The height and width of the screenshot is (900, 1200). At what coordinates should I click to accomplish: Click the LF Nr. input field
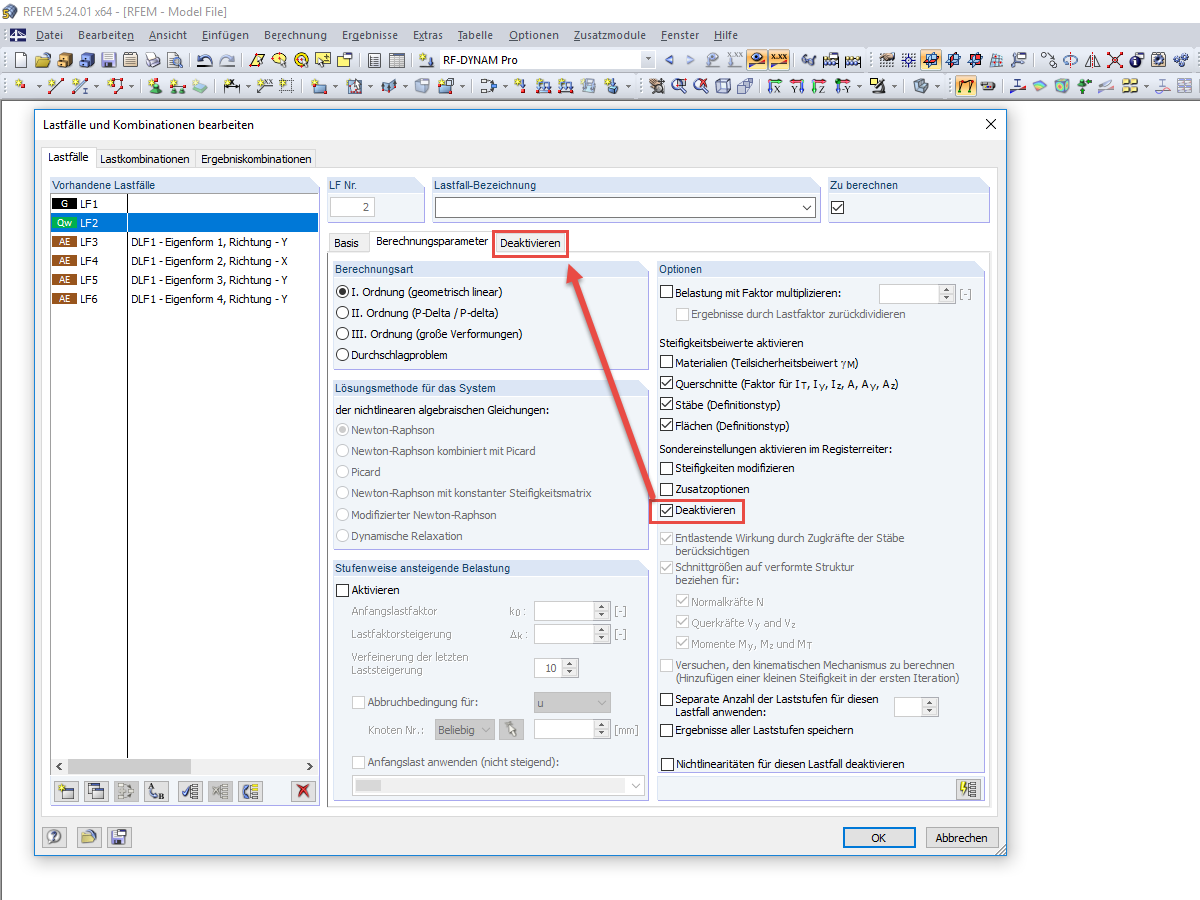point(351,207)
